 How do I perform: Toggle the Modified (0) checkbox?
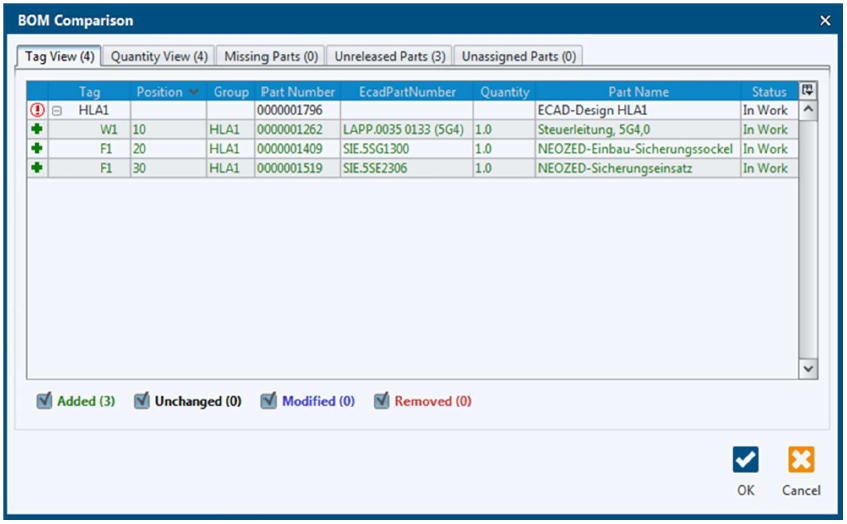268,401
